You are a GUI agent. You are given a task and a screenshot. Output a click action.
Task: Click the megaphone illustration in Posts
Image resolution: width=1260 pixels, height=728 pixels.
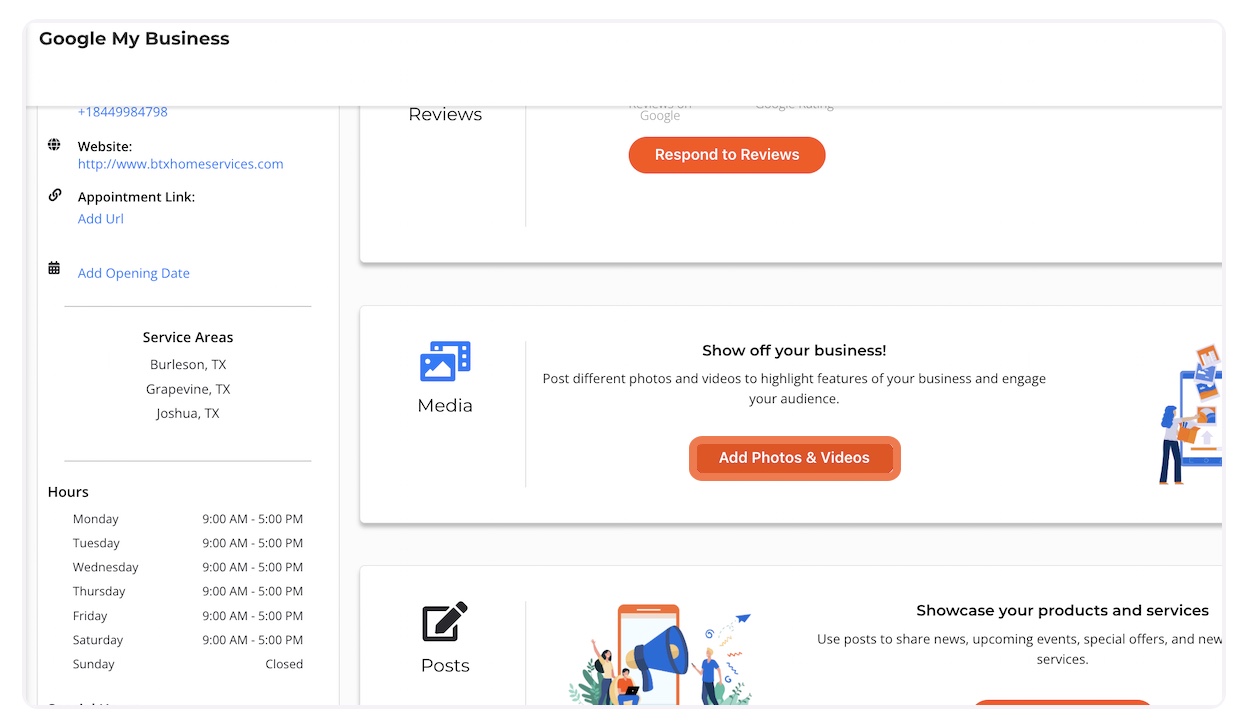[661, 654]
